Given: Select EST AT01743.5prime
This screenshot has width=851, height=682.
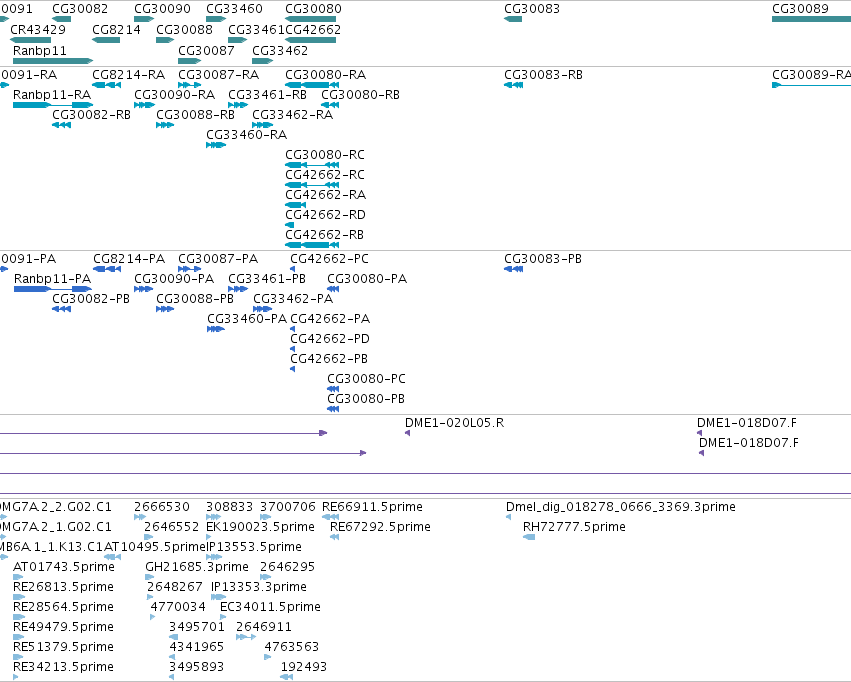Looking at the screenshot, I should (64, 566).
